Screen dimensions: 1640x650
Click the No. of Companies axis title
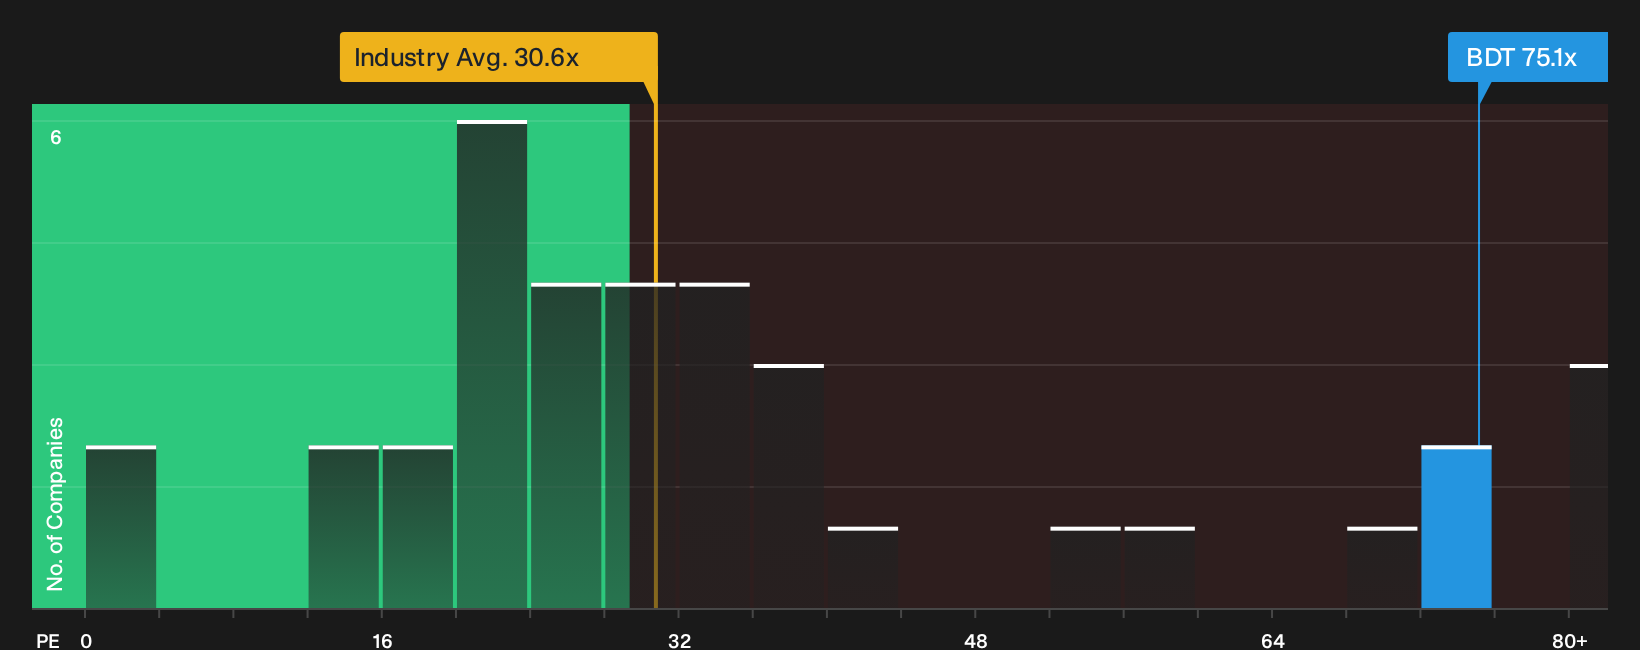pyautogui.click(x=55, y=503)
